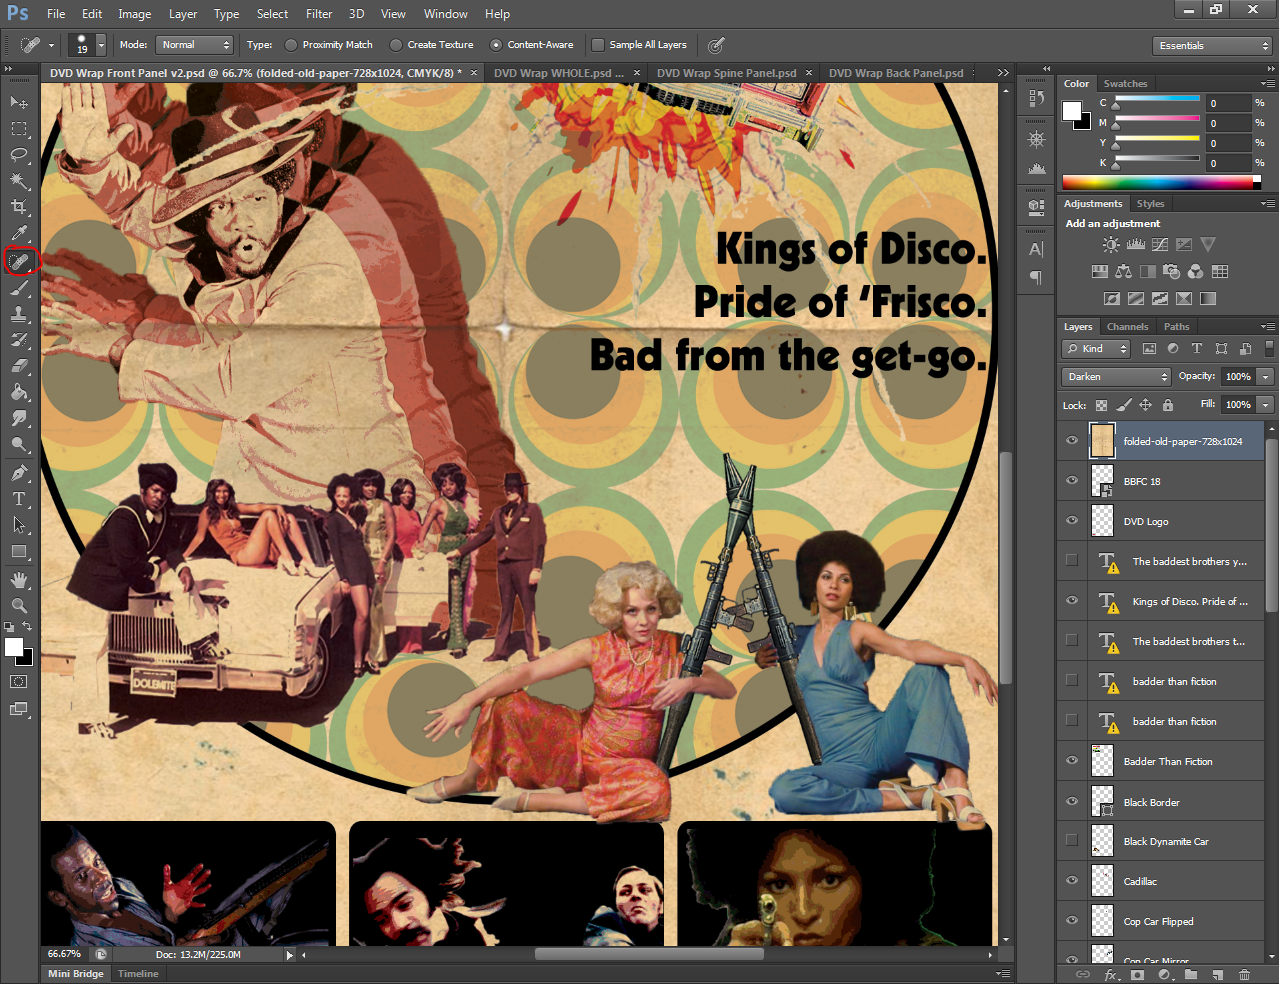
Task: Select the Clone Stamp tool
Action: tap(19, 314)
